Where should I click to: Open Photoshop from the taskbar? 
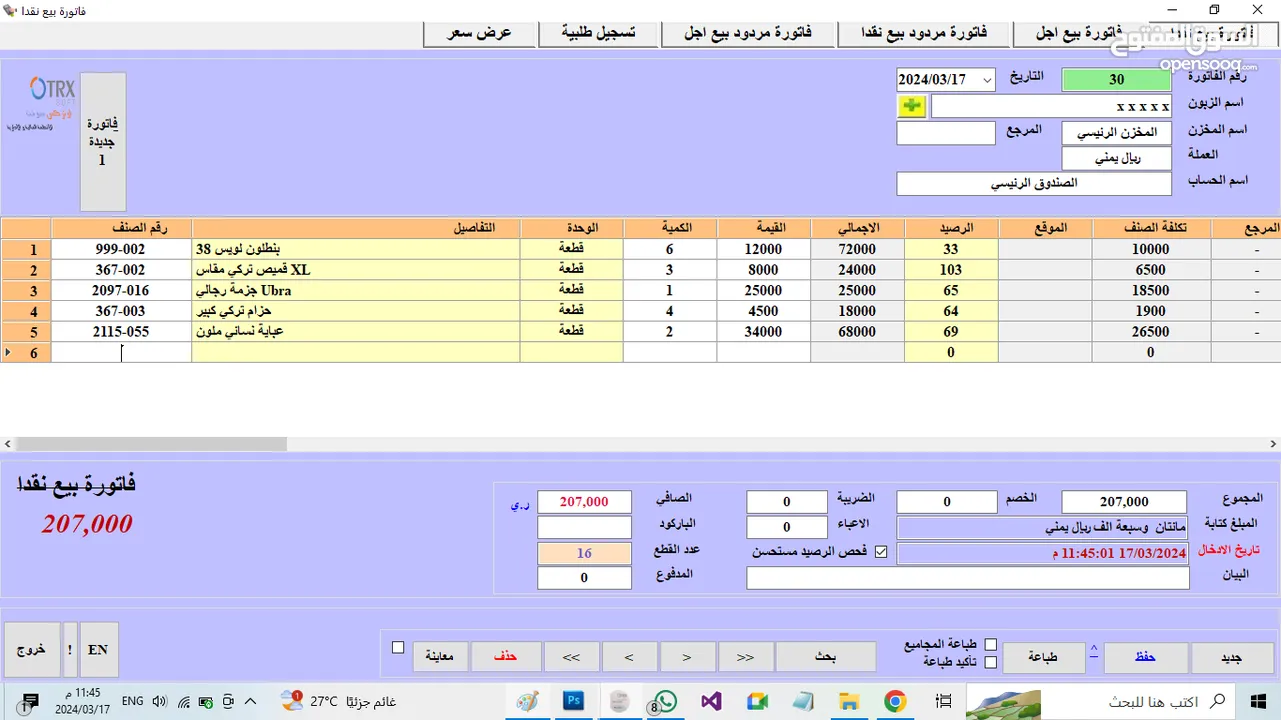[x=573, y=701]
